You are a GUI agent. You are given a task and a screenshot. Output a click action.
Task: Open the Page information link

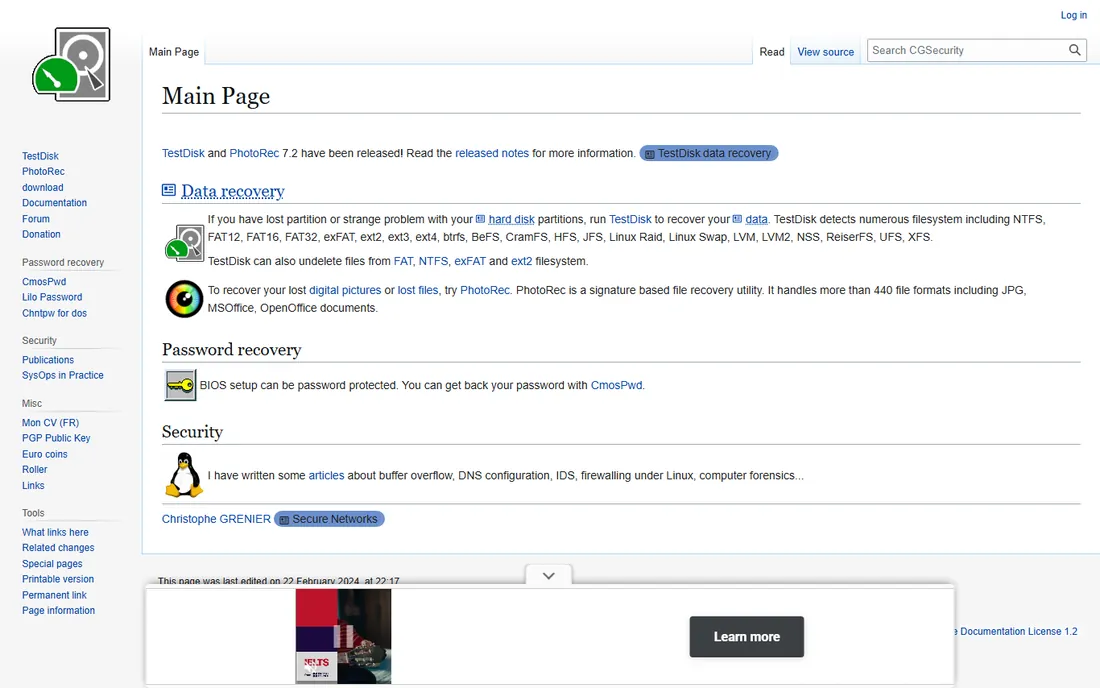pyautogui.click(x=58, y=610)
